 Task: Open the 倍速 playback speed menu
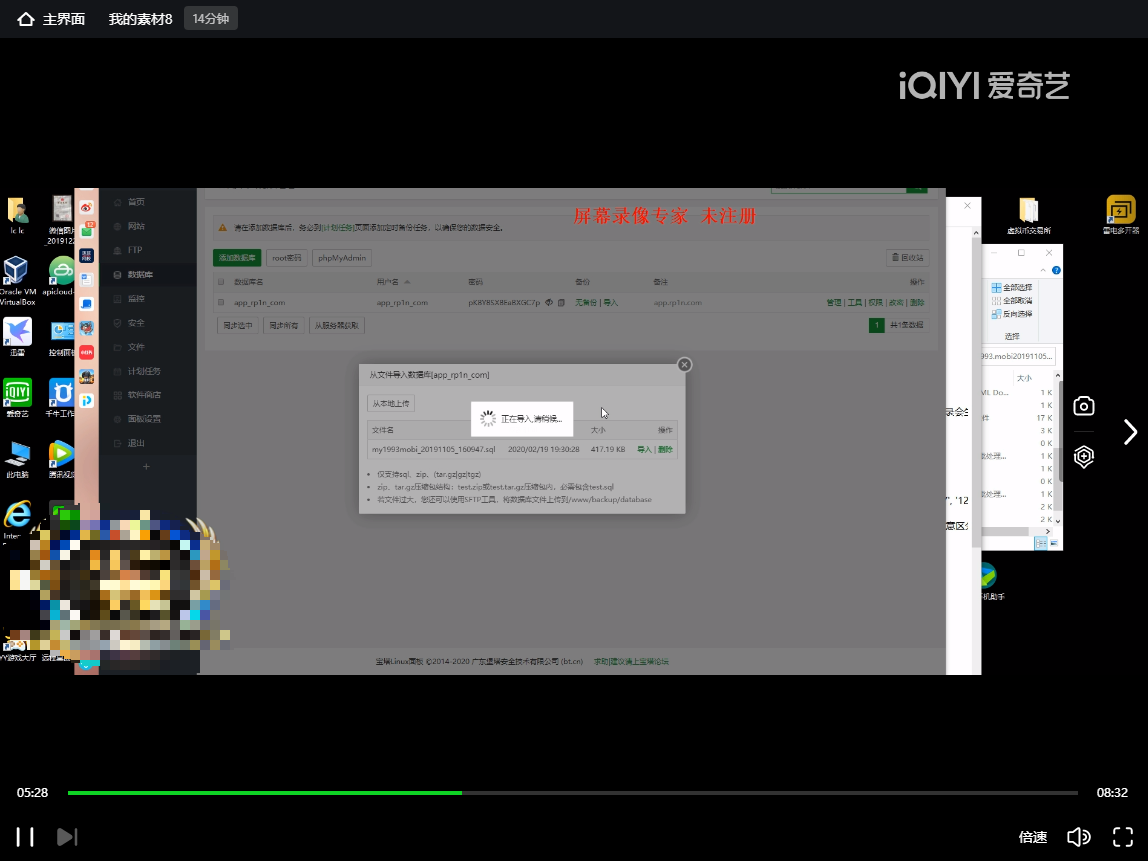(x=1032, y=837)
